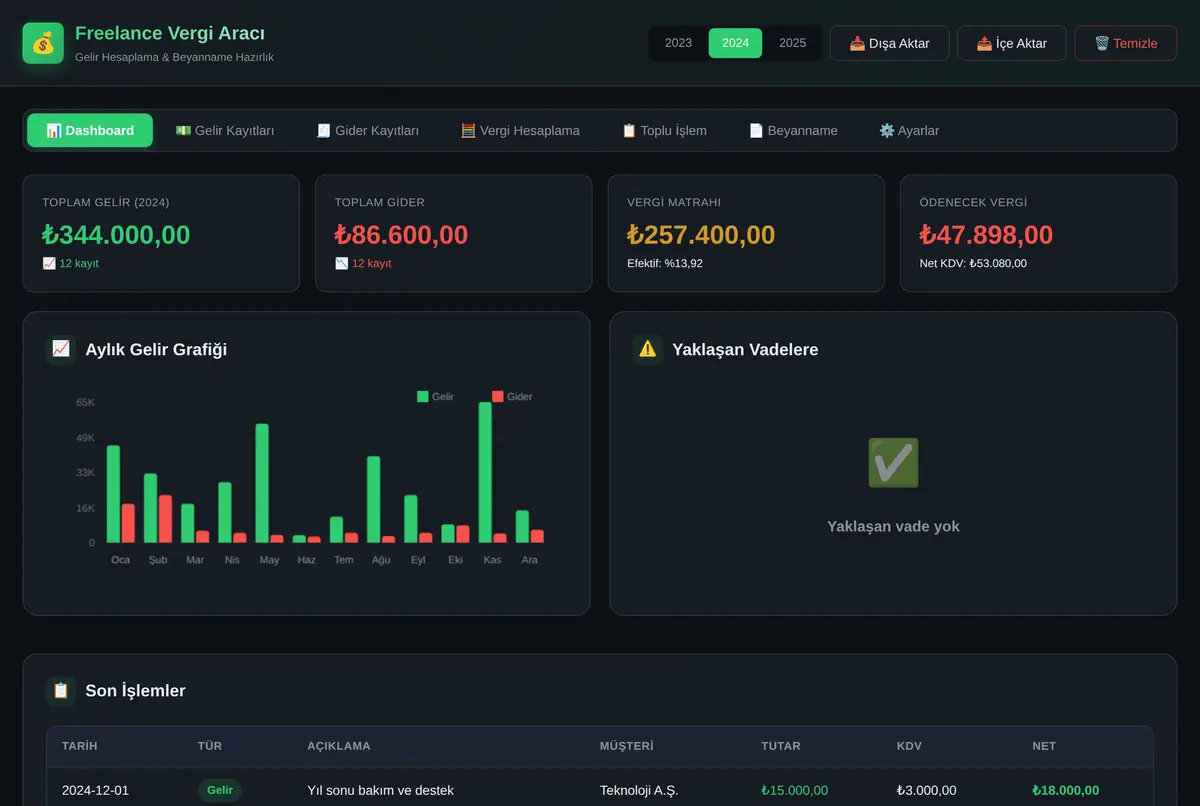This screenshot has width=1200, height=806.
Task: Click the Toplam Gelir ₺344.000,00 value
Action: click(116, 235)
